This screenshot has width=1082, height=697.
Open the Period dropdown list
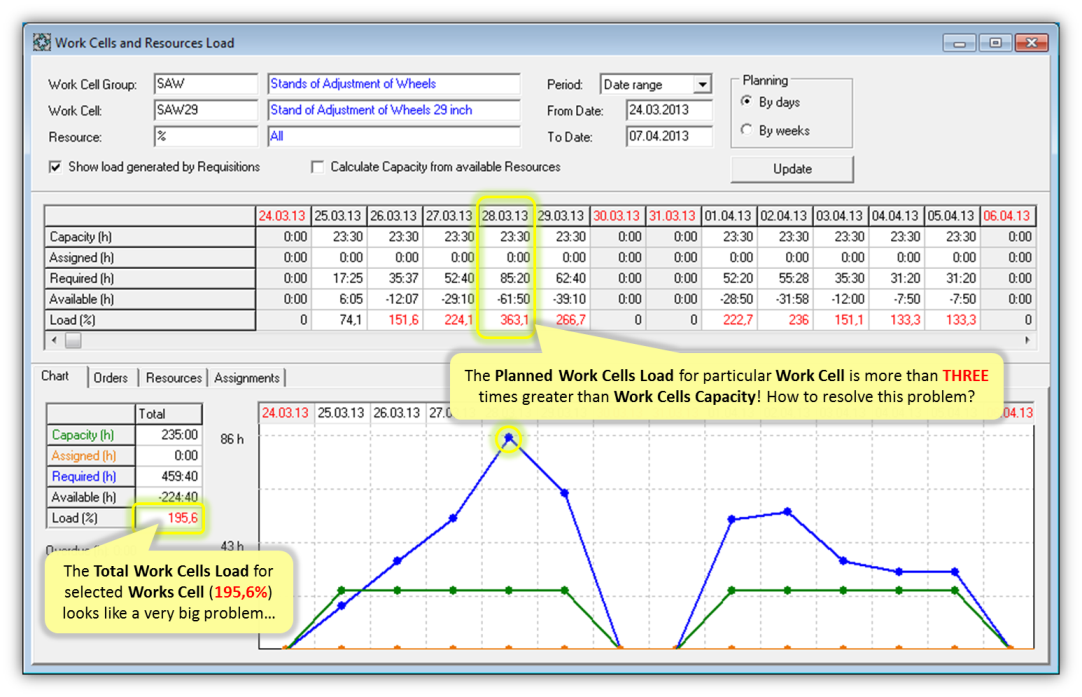pos(702,84)
